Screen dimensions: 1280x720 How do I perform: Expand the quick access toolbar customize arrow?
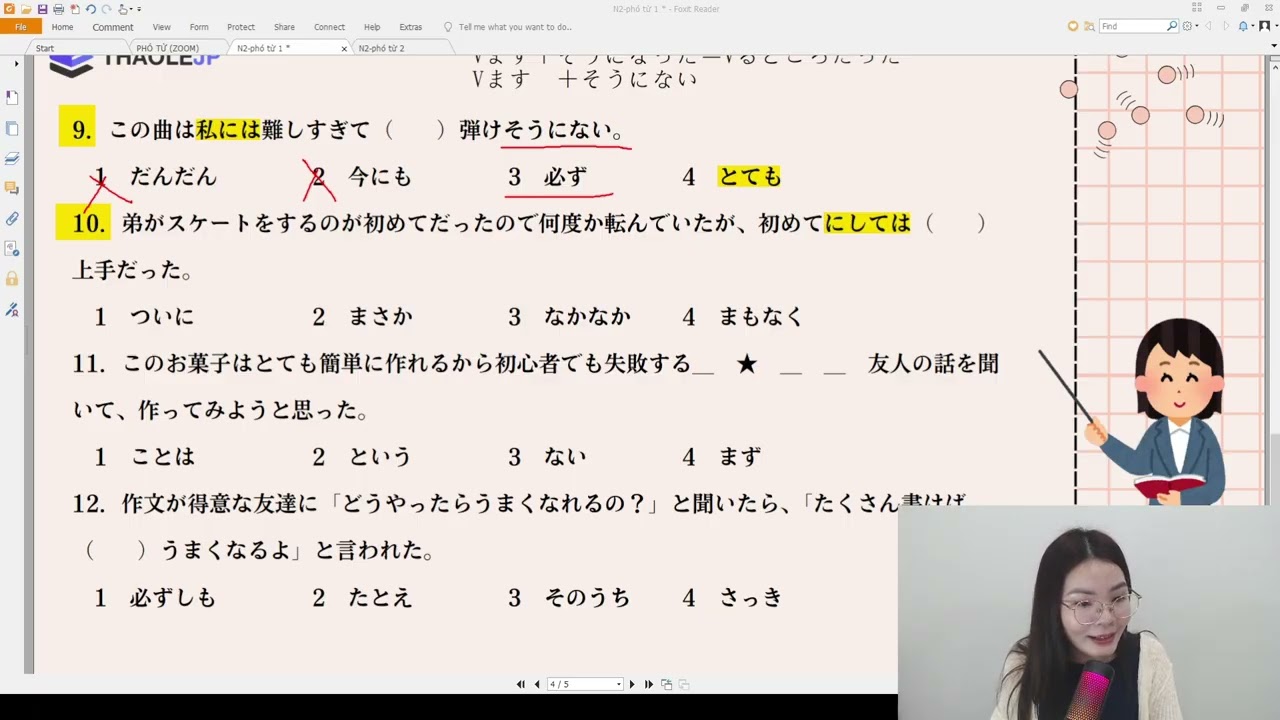click(139, 9)
